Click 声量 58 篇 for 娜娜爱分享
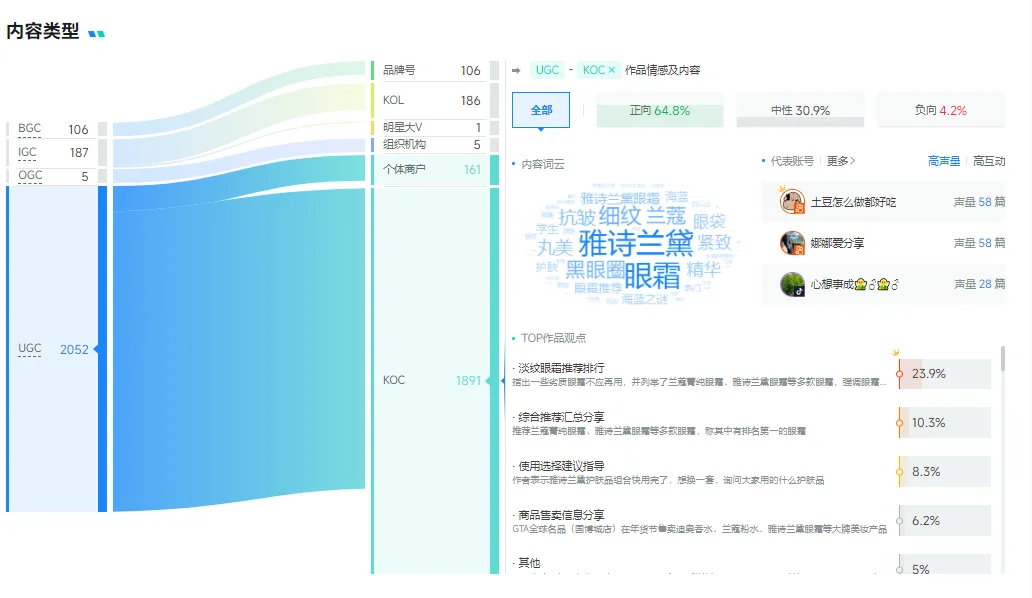1032x598 pixels. point(979,243)
